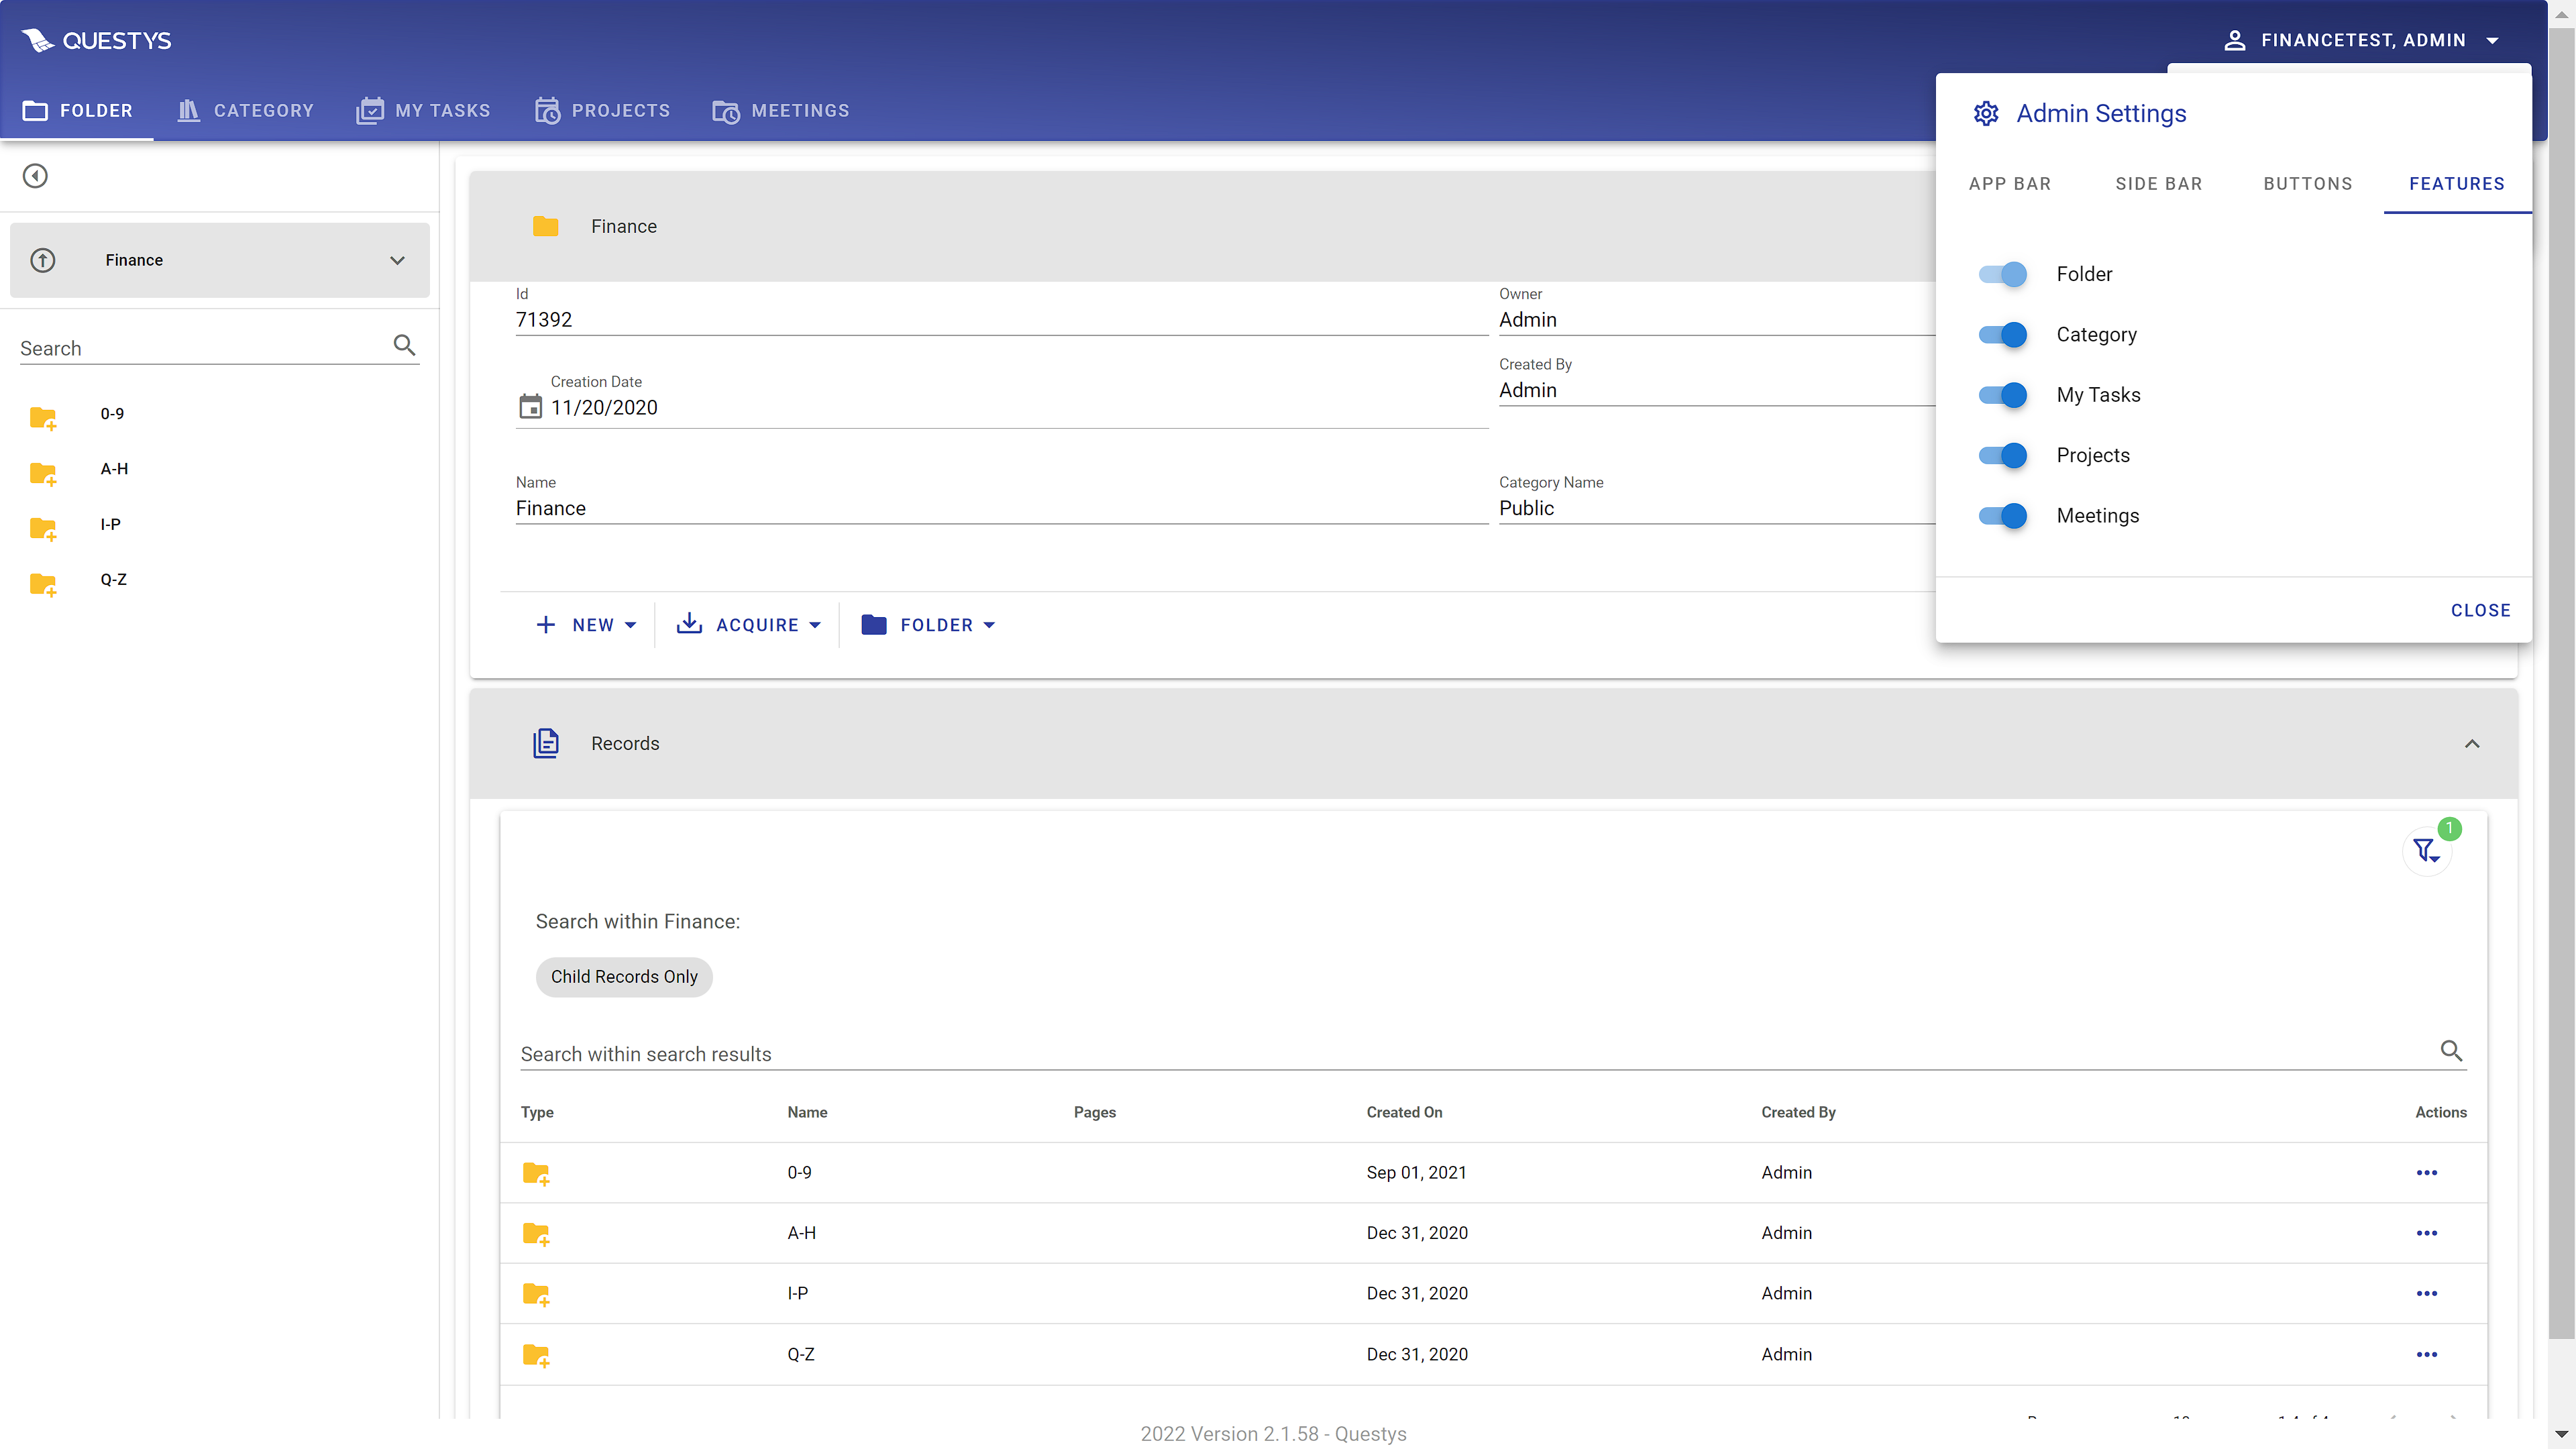Collapse the sidebar with the back arrow icon

pyautogui.click(x=35, y=176)
